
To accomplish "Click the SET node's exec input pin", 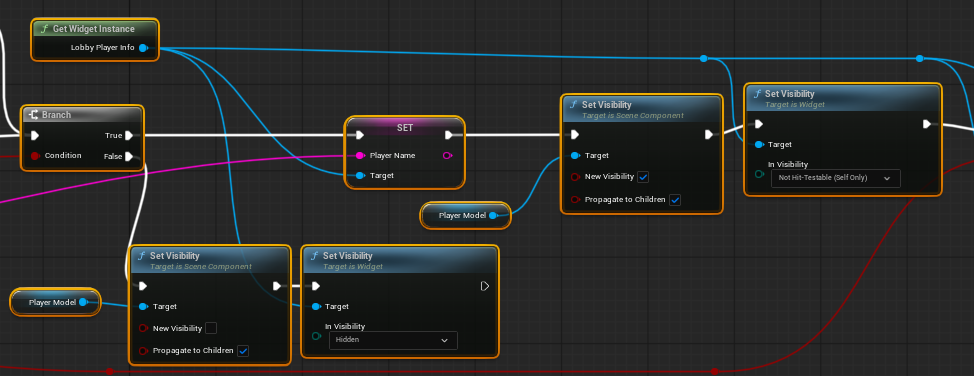I will [x=360, y=135].
